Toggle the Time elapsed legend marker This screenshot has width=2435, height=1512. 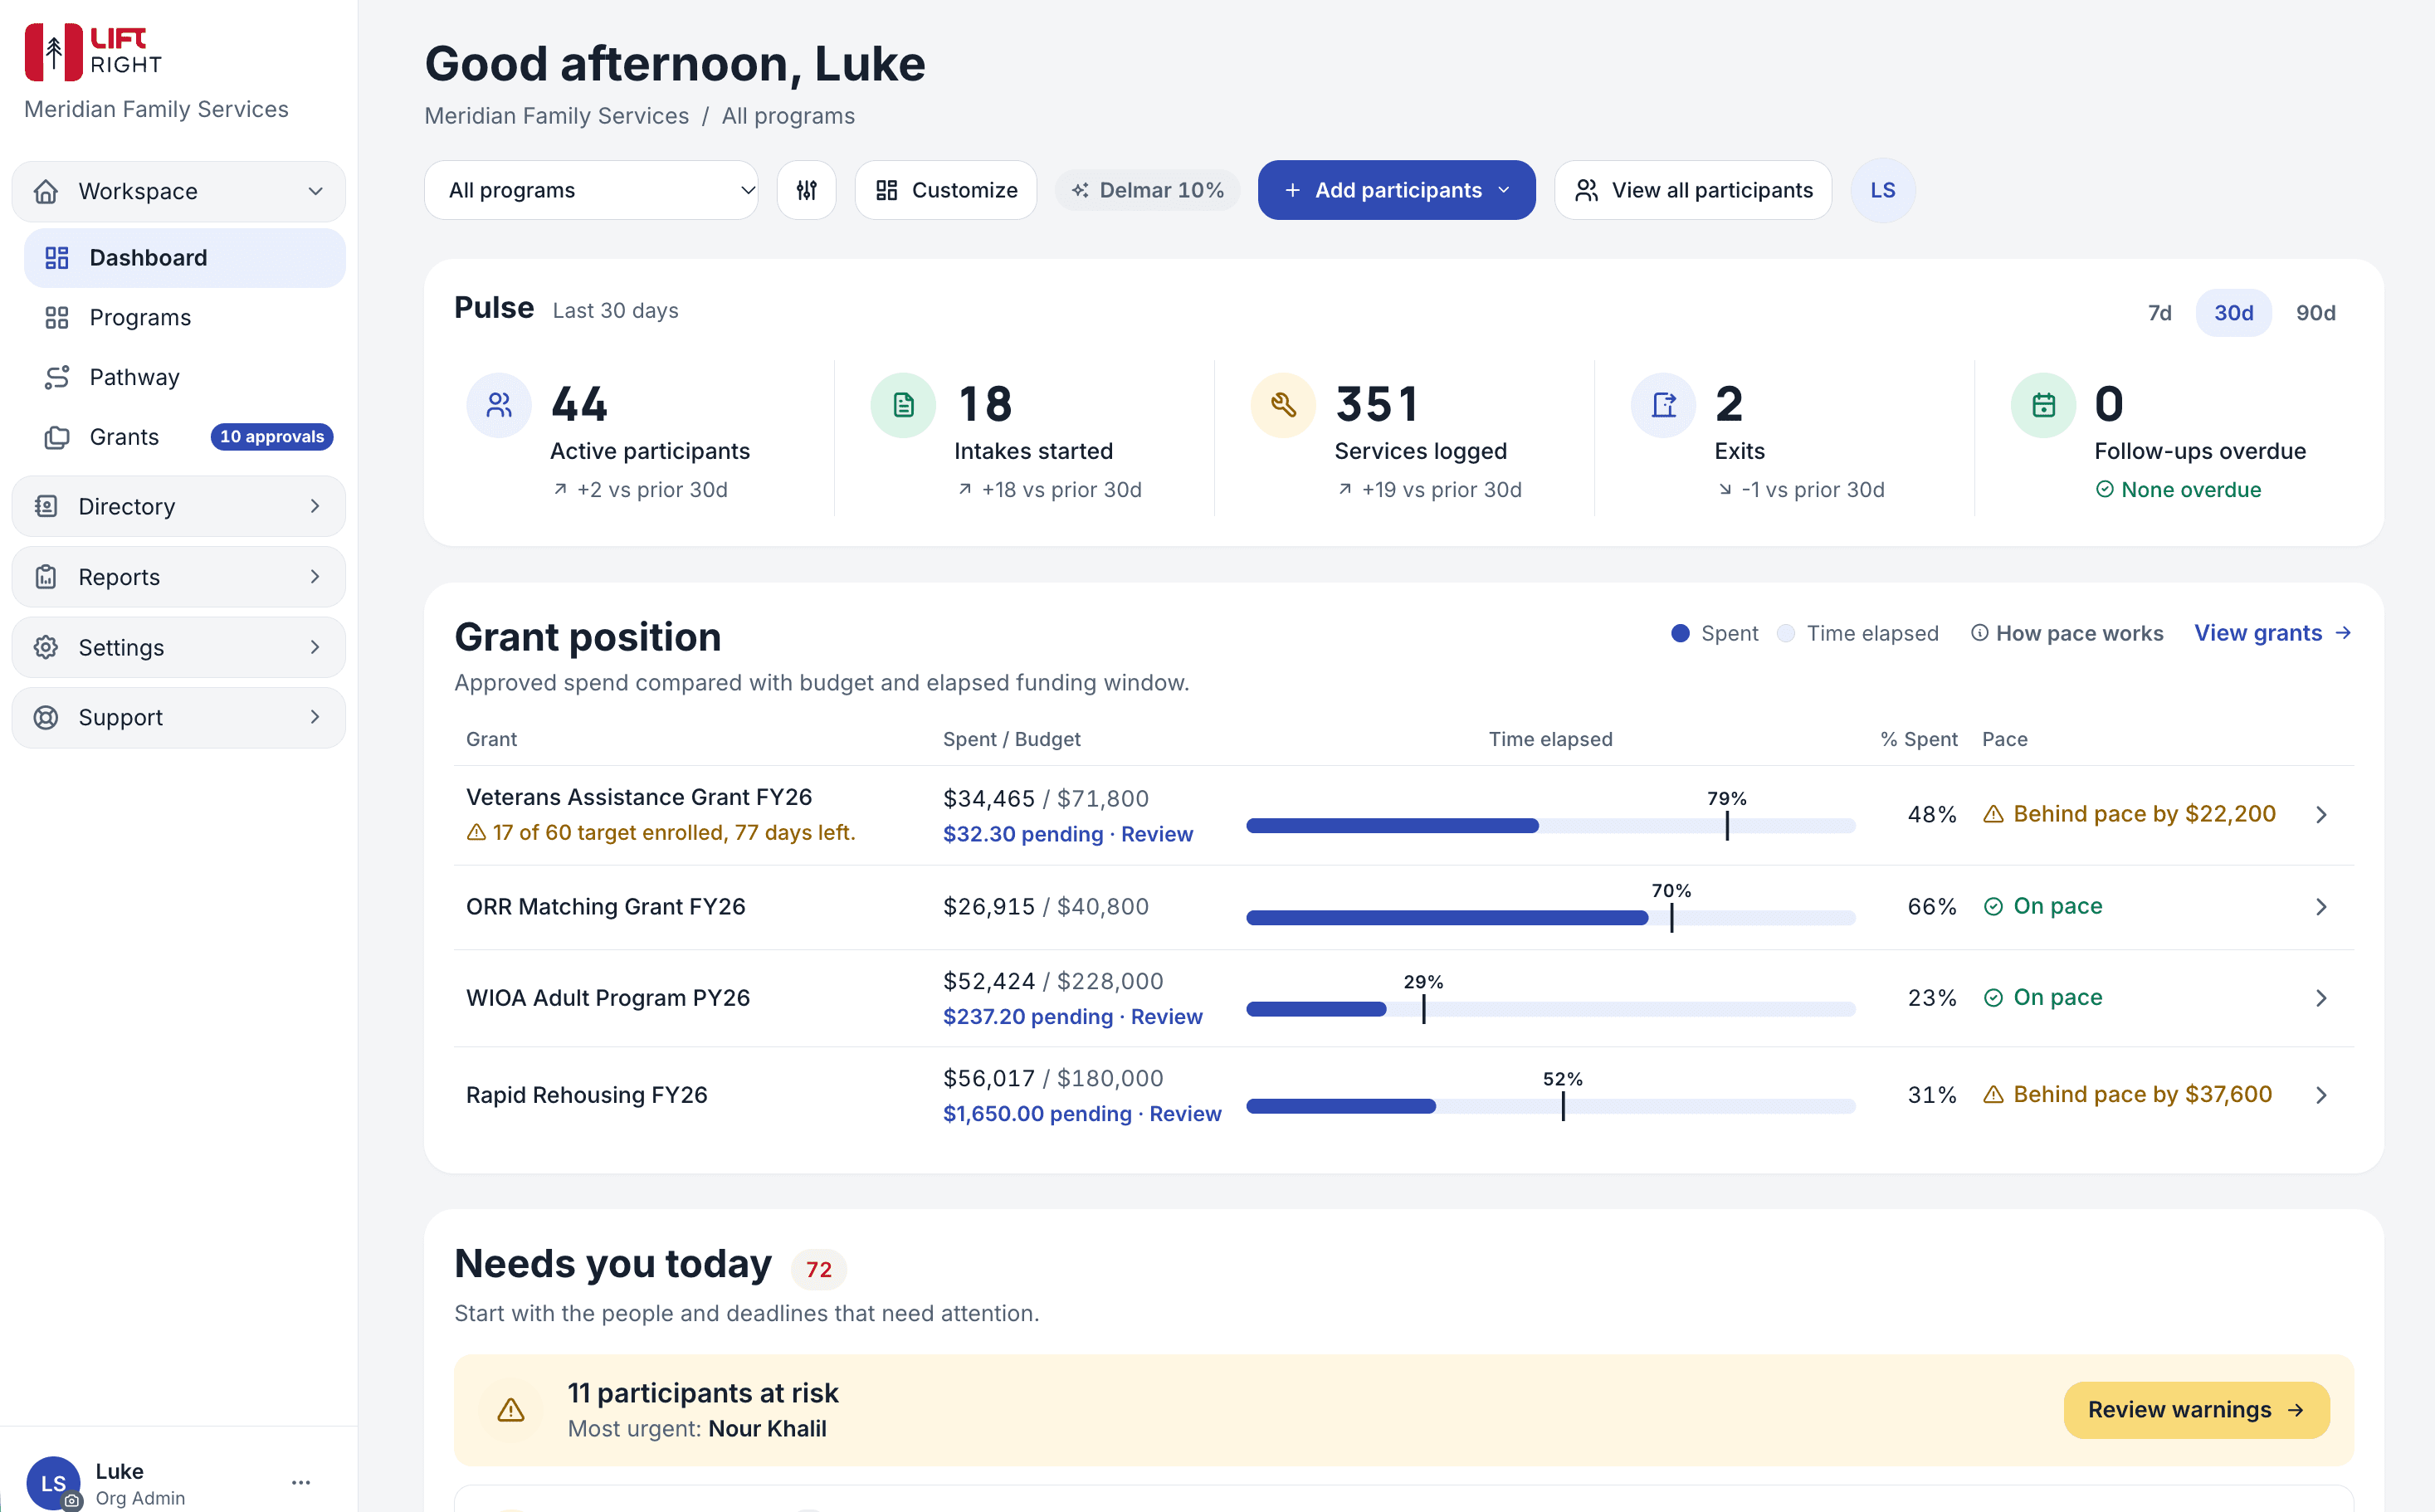pyautogui.click(x=1786, y=633)
